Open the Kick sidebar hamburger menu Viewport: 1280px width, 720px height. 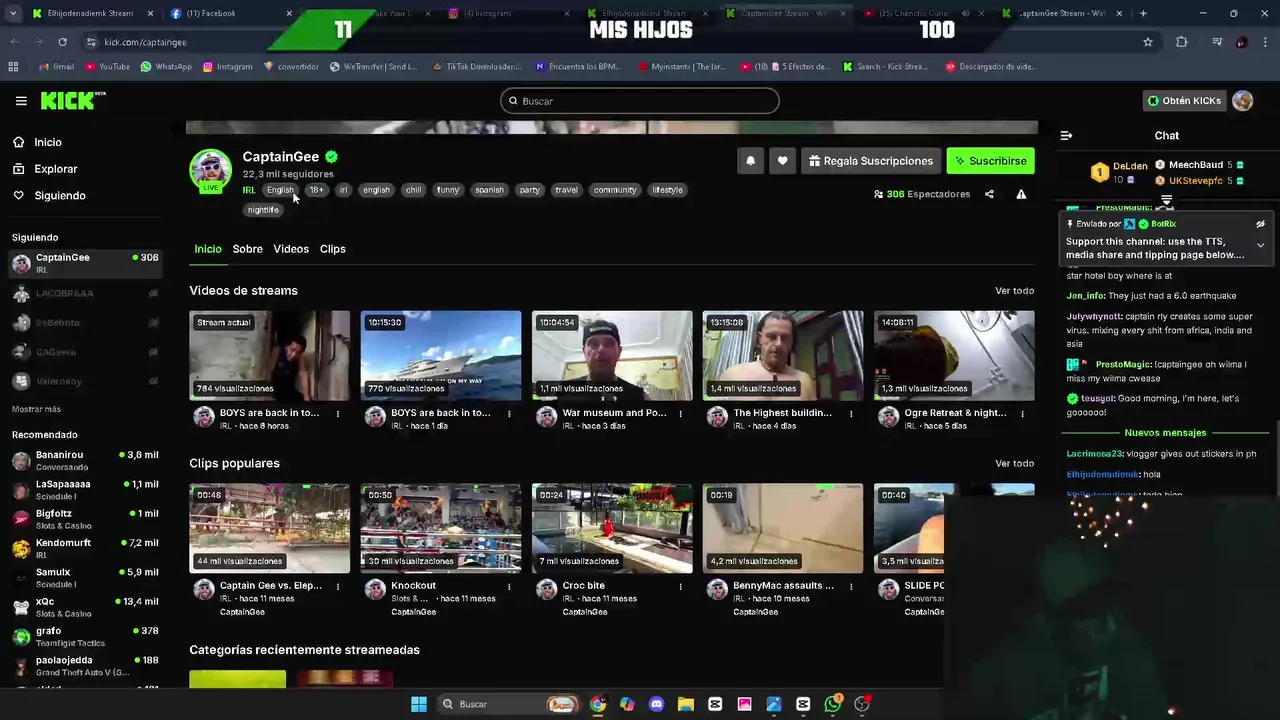[x=21, y=101]
